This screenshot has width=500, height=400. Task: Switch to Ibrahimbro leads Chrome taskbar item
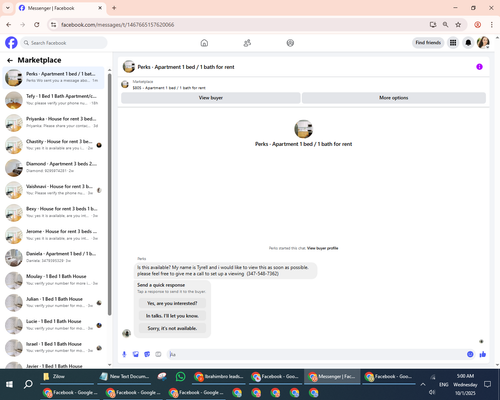coord(219,377)
